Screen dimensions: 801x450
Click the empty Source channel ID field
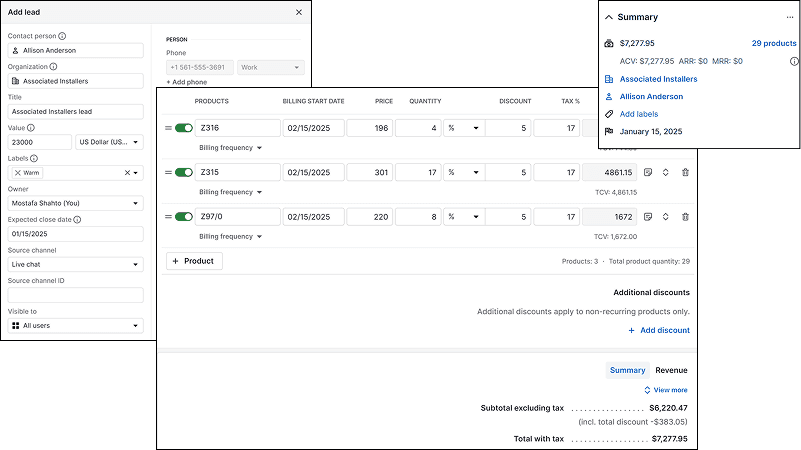76,295
